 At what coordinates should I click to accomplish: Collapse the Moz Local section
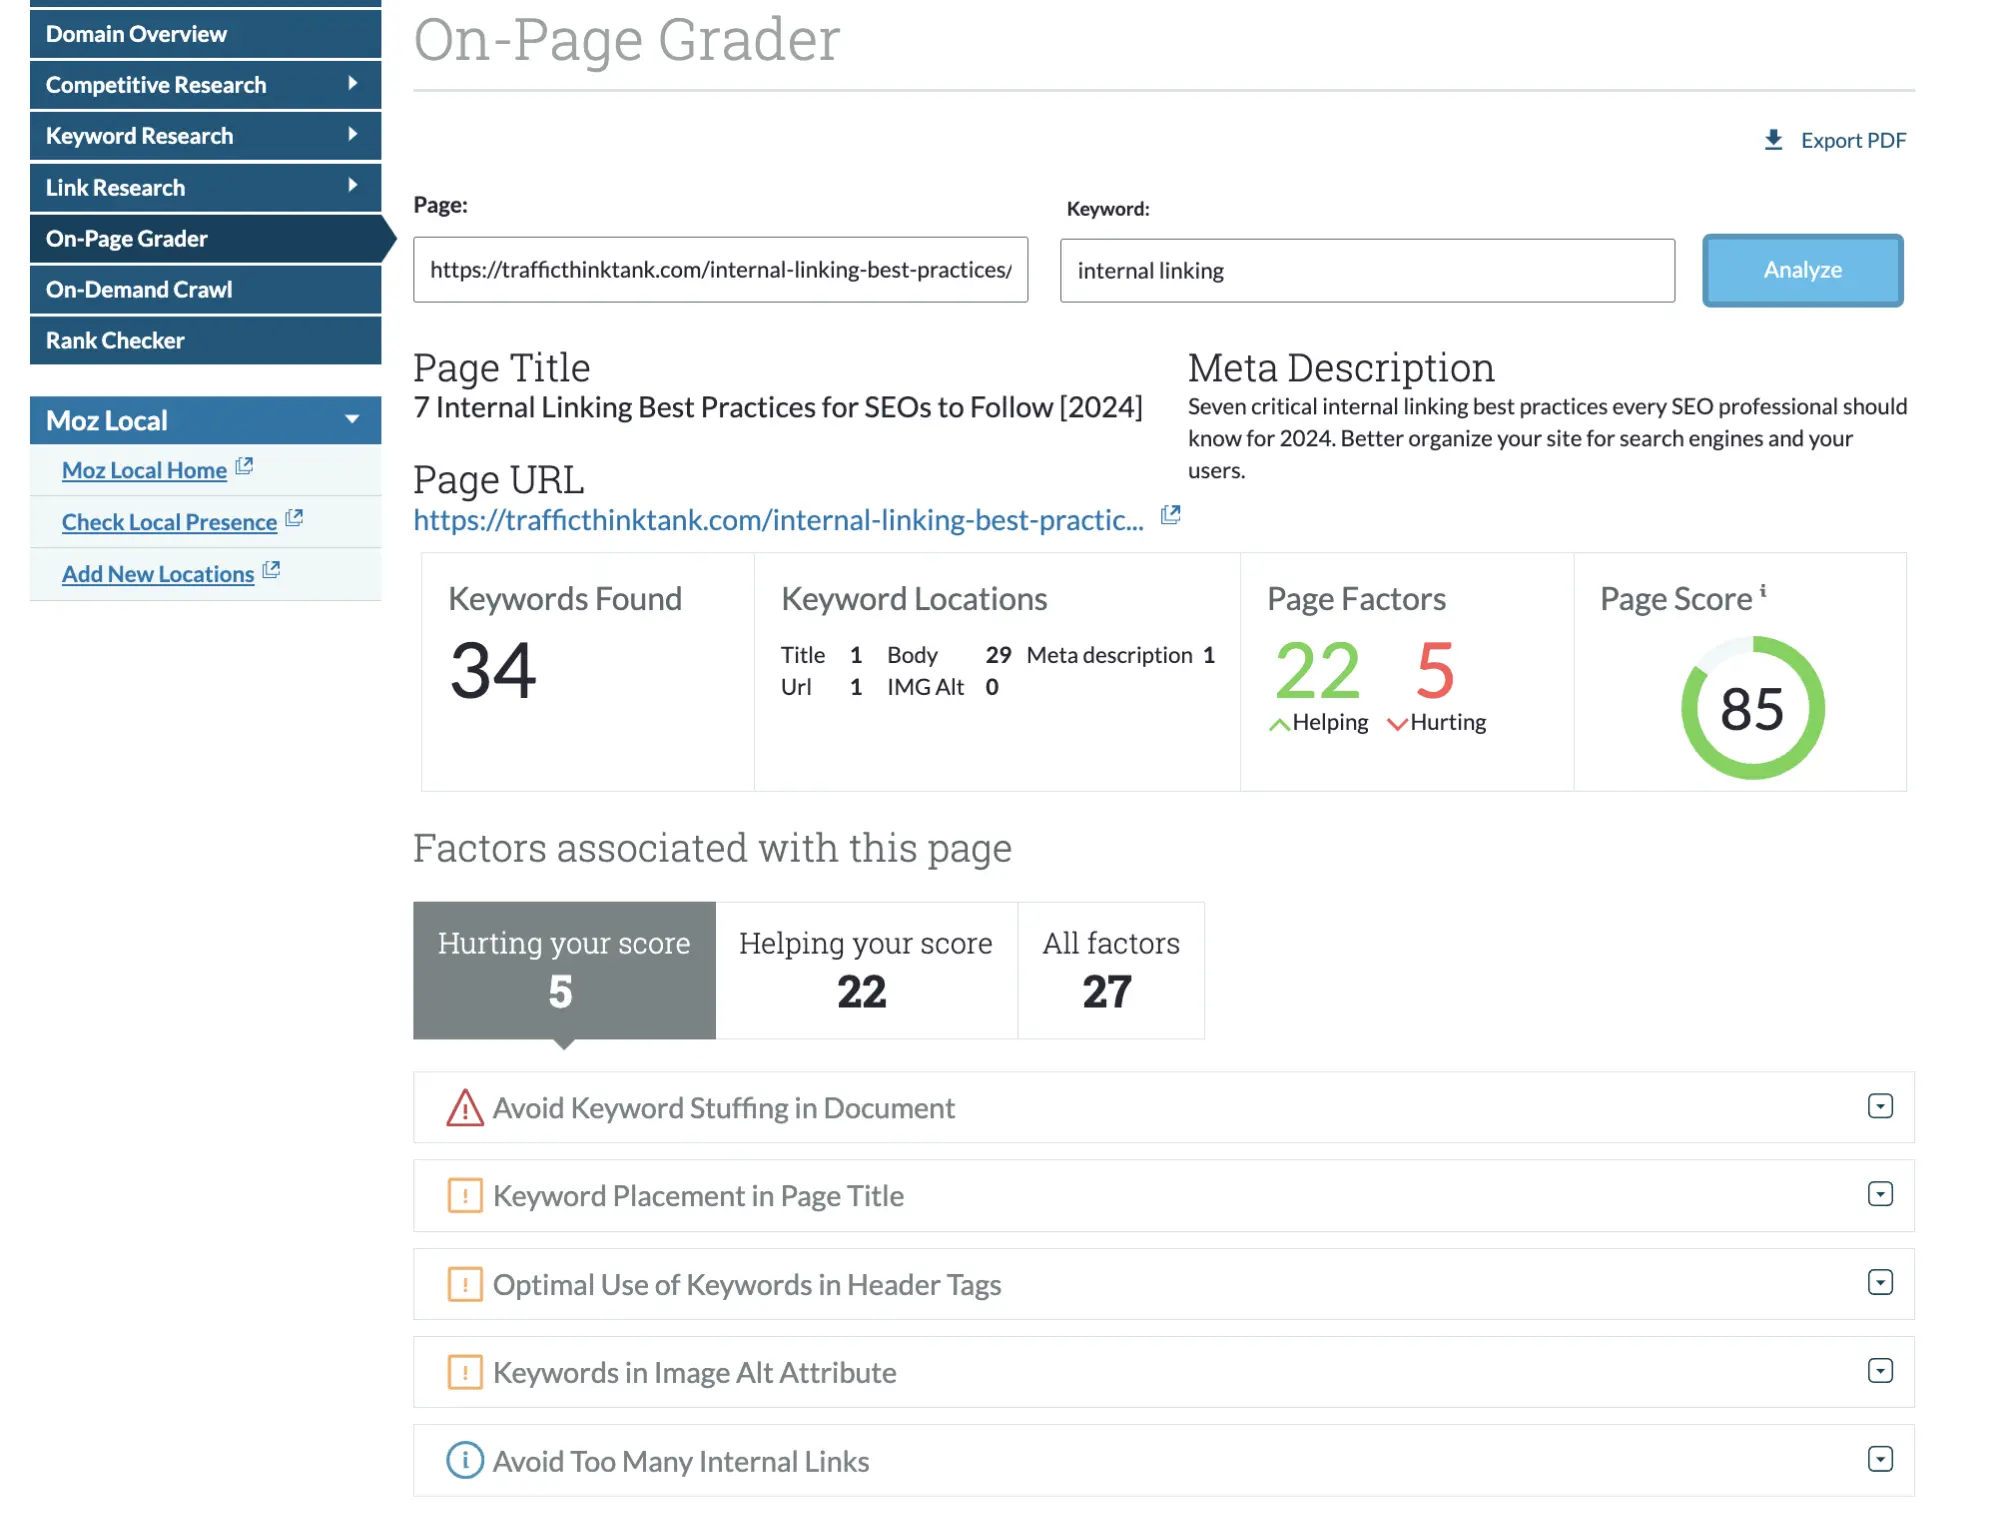point(352,420)
